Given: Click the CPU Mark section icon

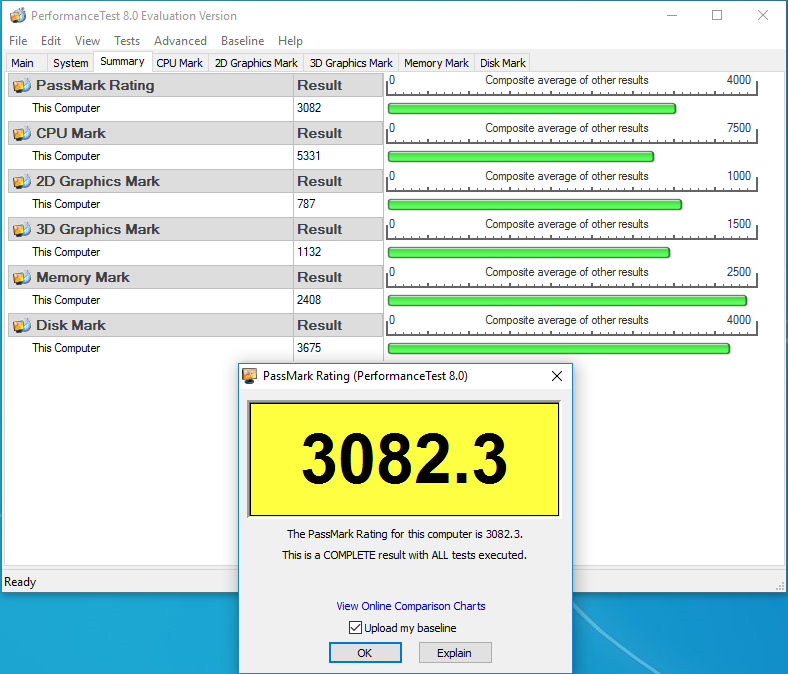Looking at the screenshot, I should click(x=22, y=134).
